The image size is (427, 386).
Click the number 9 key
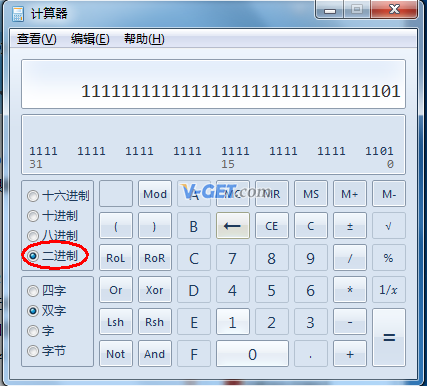[x=311, y=258]
